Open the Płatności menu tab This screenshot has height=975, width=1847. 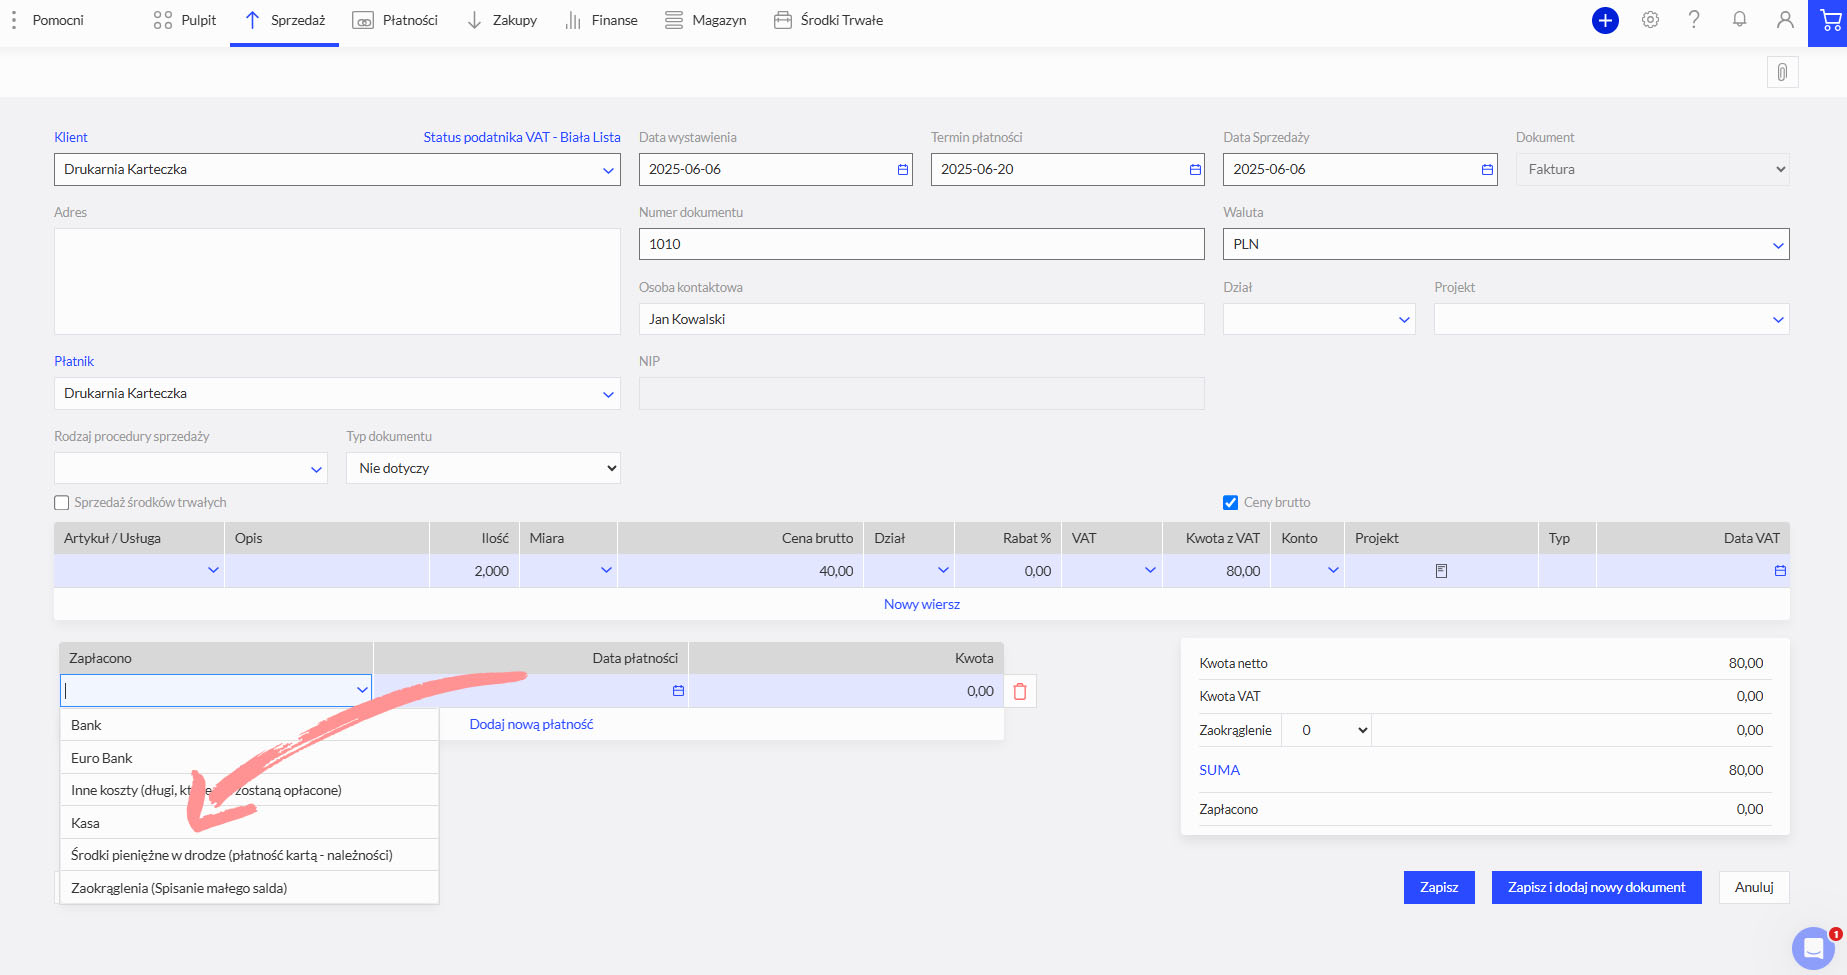396,20
